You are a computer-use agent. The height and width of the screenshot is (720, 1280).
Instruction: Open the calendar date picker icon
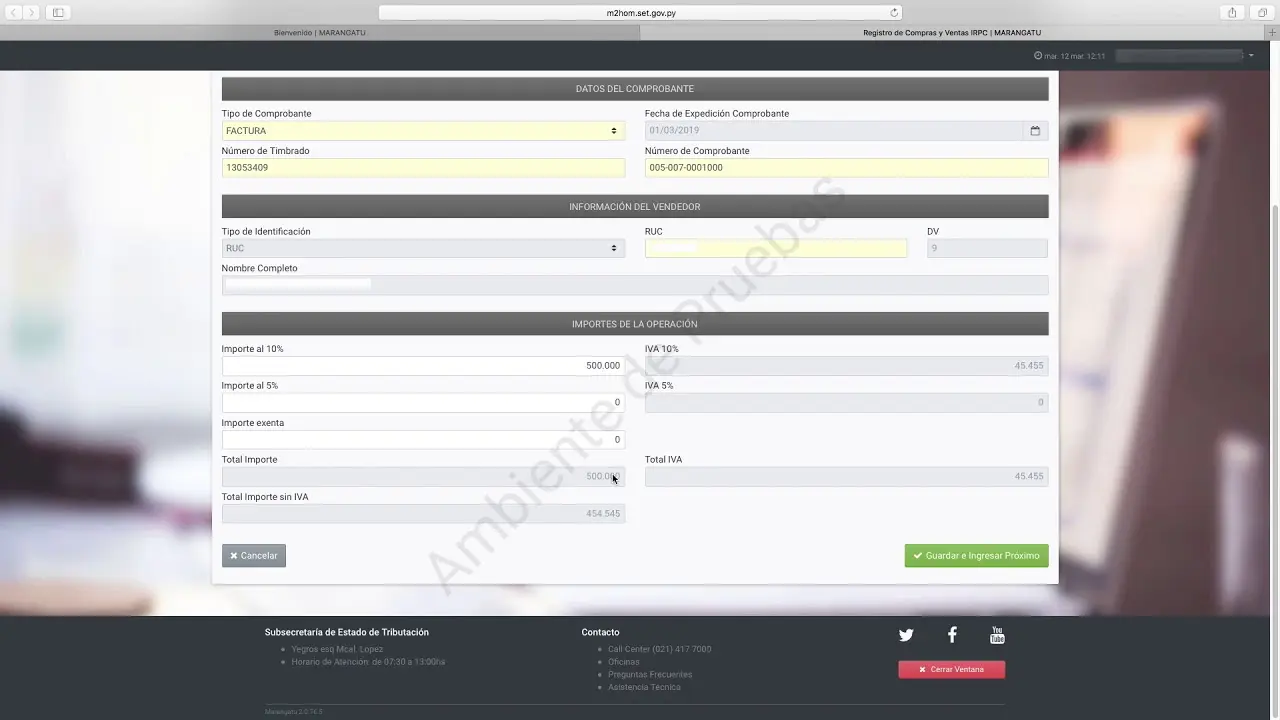[1035, 131]
